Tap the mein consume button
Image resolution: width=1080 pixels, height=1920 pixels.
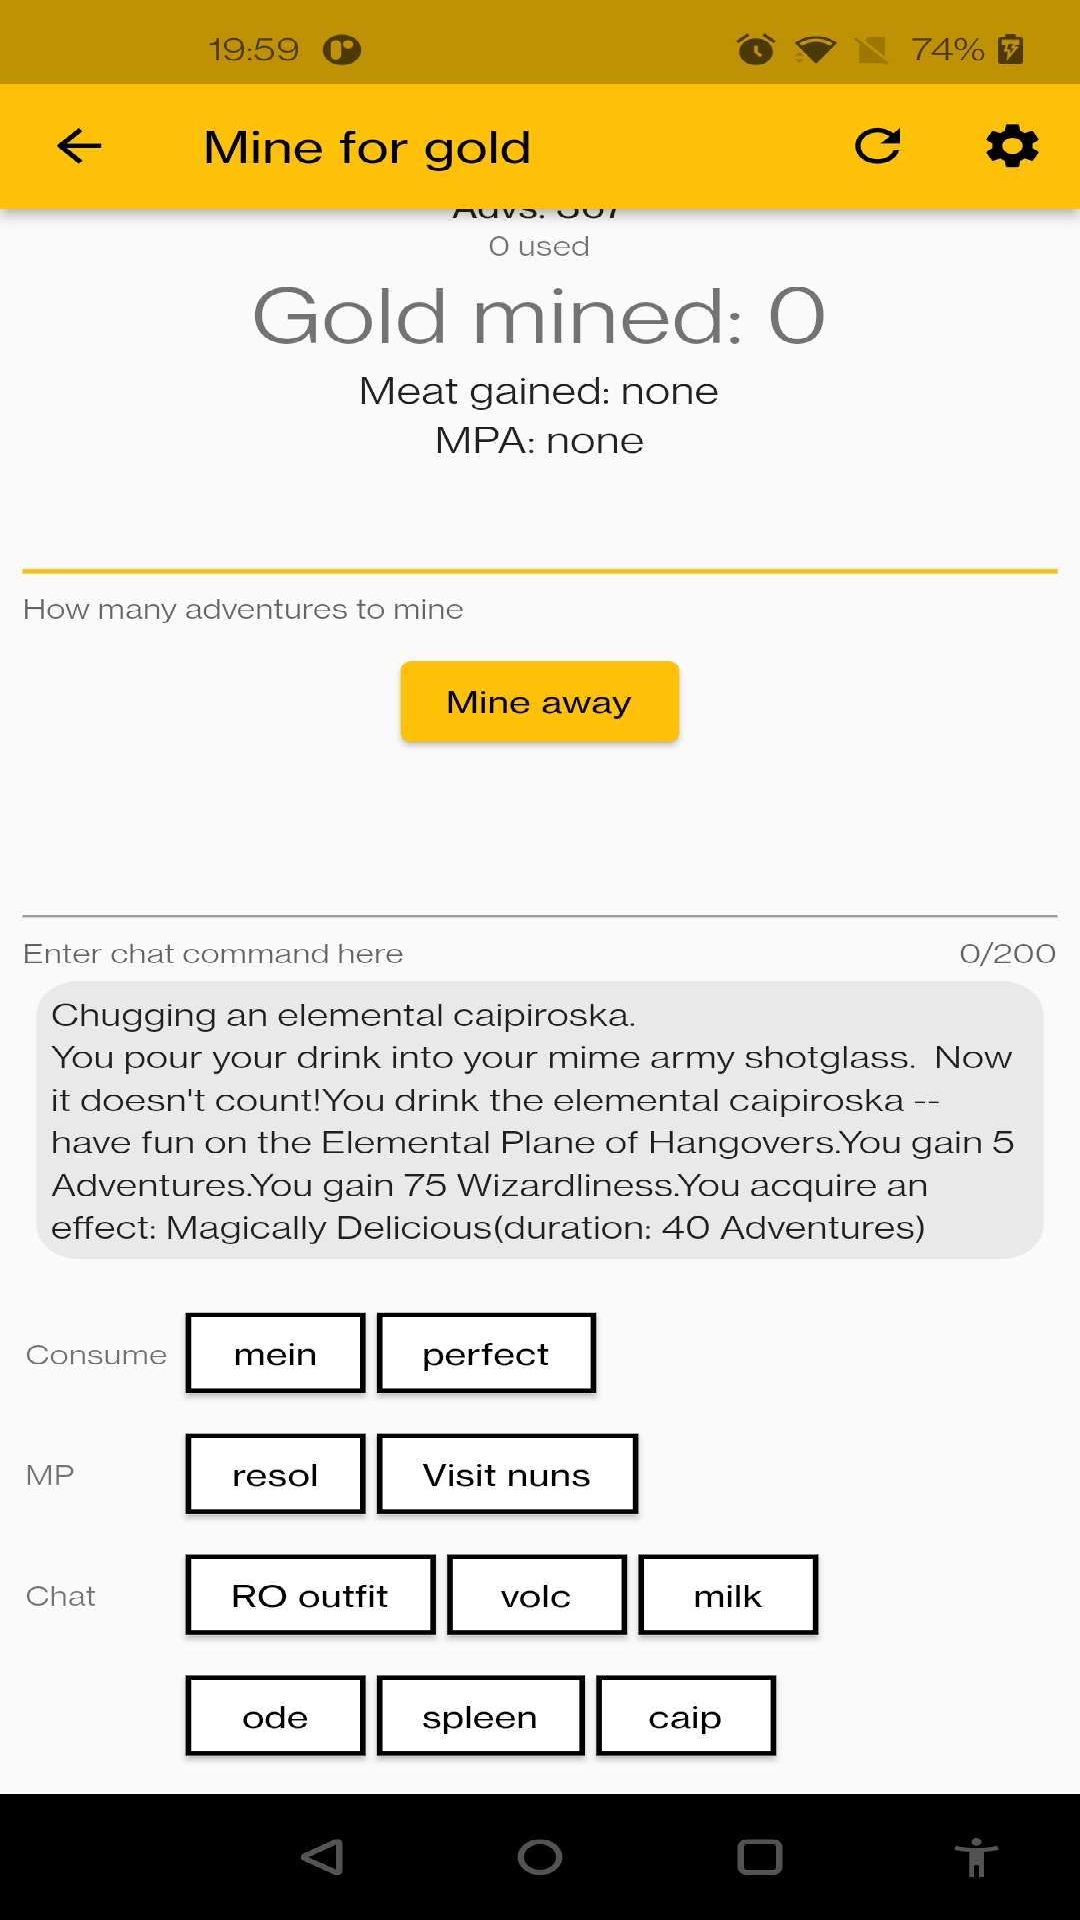click(275, 1353)
